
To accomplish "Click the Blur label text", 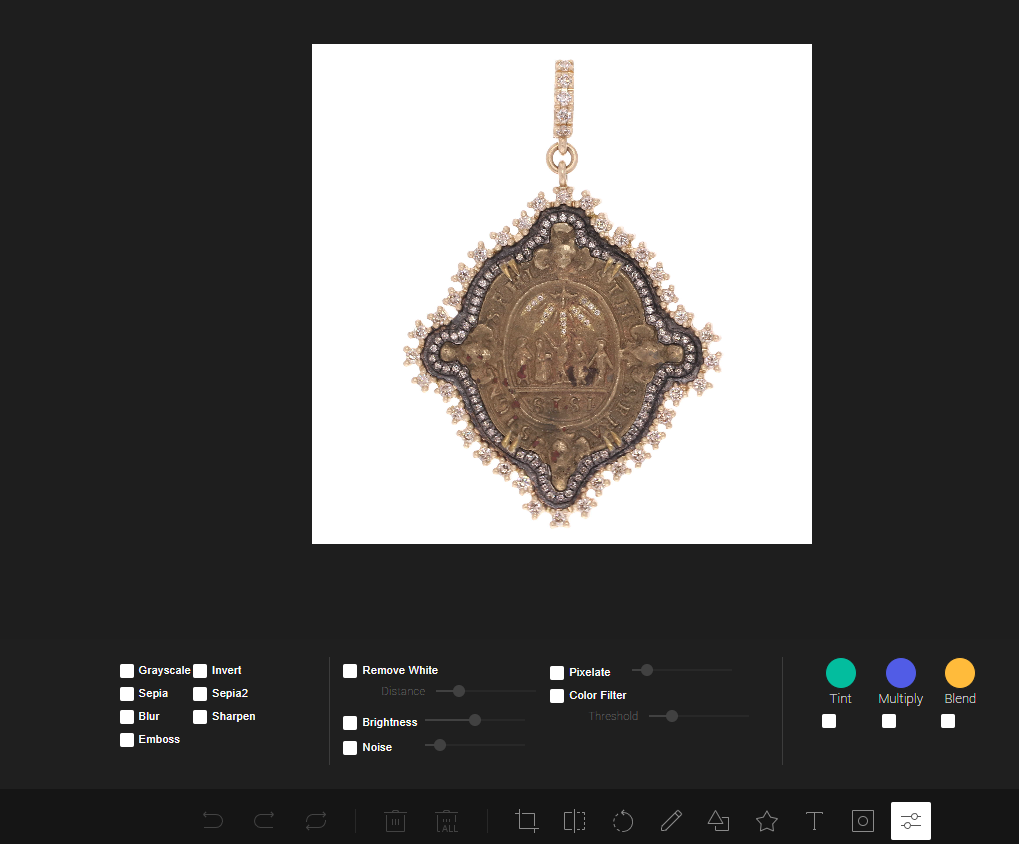I will click(x=149, y=716).
